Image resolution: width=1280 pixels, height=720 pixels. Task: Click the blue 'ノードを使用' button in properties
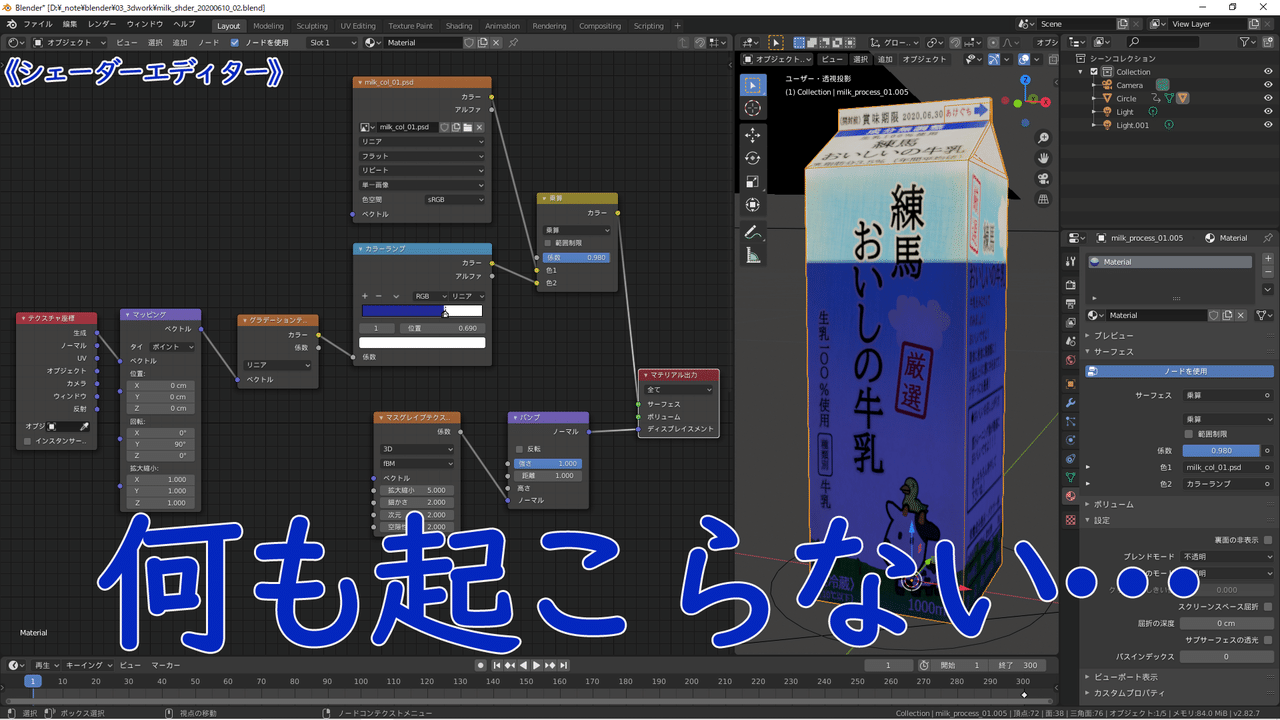pyautogui.click(x=1180, y=371)
